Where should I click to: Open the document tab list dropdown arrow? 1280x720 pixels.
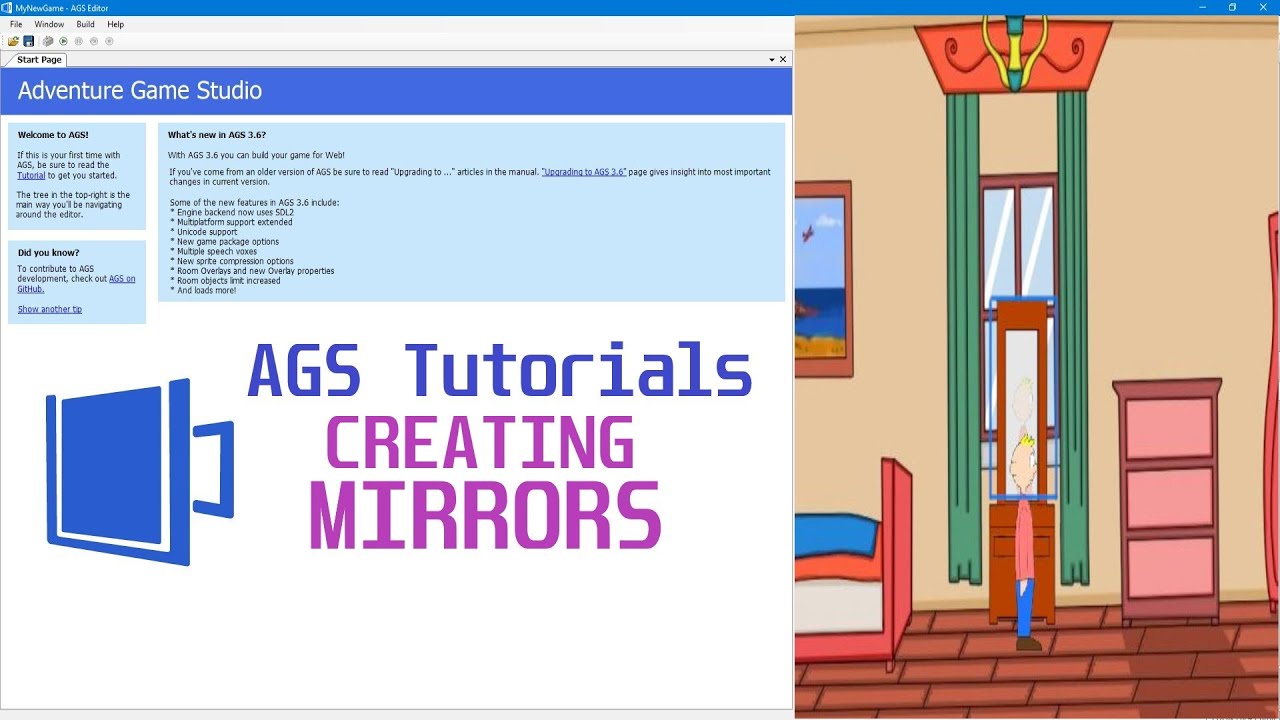pos(771,60)
